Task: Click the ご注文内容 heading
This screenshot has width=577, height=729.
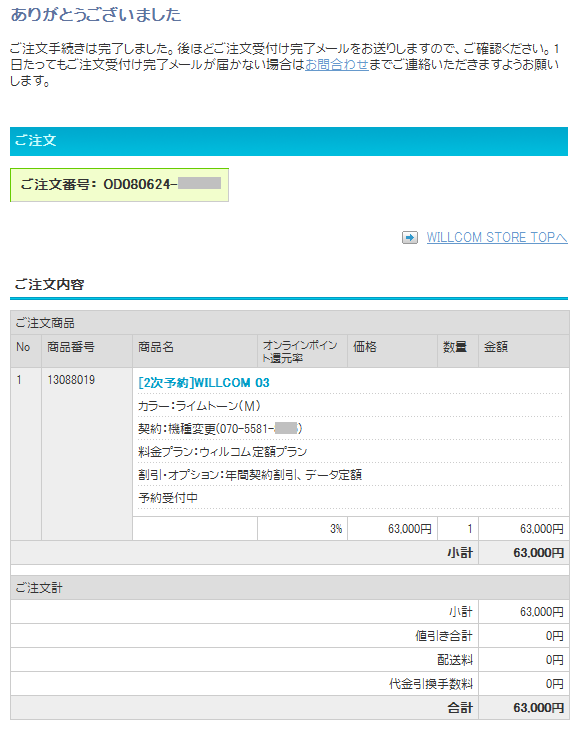Action: pos(49,284)
